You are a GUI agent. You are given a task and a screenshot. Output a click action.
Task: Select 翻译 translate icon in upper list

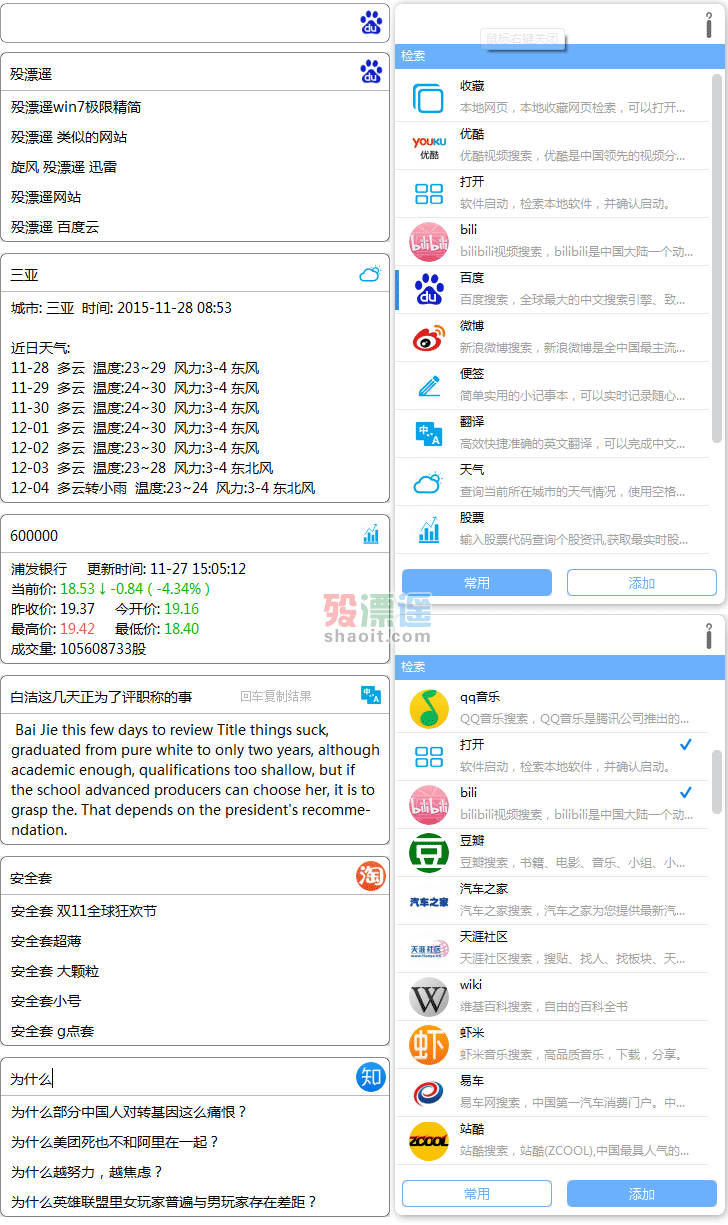(429, 433)
